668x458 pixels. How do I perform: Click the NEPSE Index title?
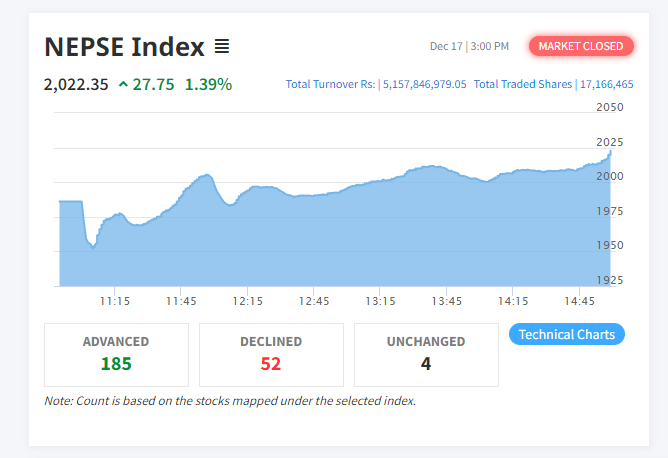(x=124, y=46)
